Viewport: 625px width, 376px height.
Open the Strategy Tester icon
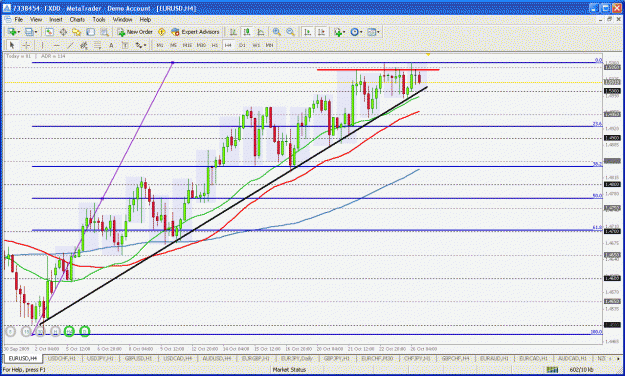point(104,32)
